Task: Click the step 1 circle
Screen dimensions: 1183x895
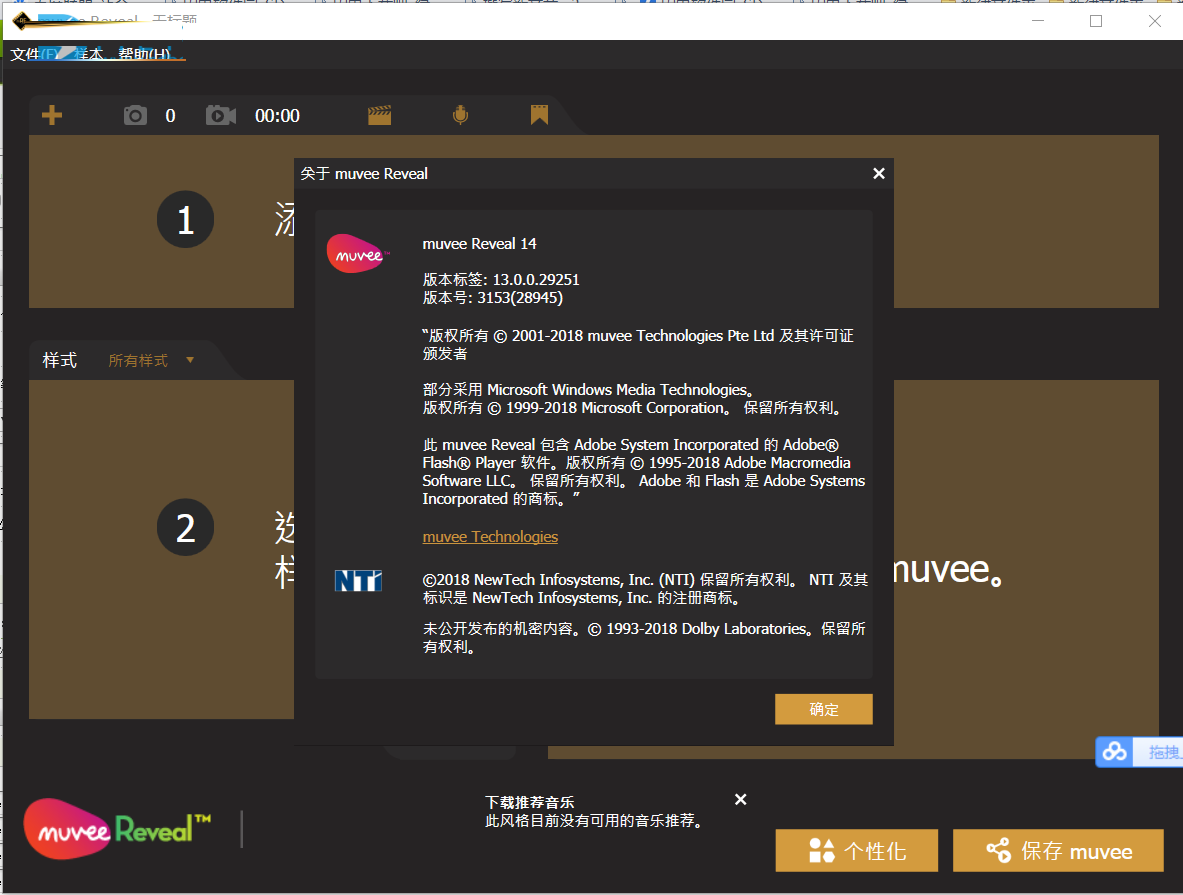Action: pyautogui.click(x=186, y=220)
